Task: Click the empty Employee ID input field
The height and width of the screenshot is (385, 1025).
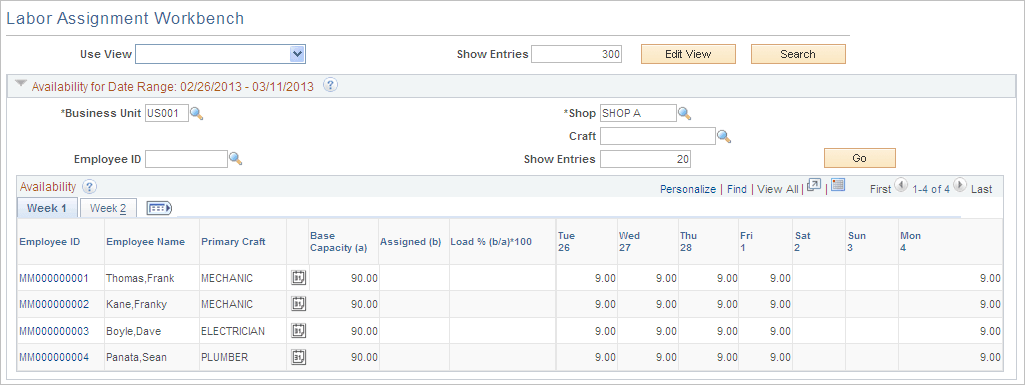Action: 186,159
